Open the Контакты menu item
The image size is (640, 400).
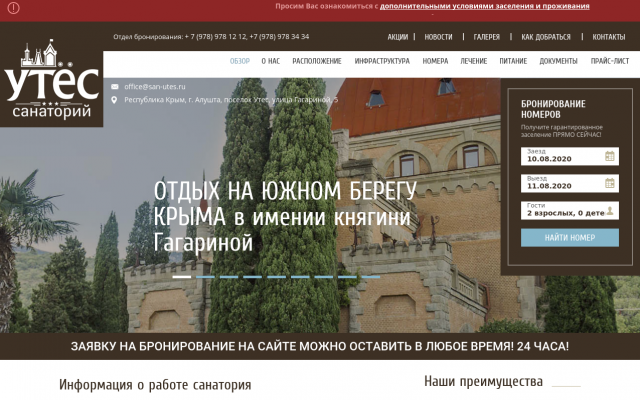click(x=609, y=37)
